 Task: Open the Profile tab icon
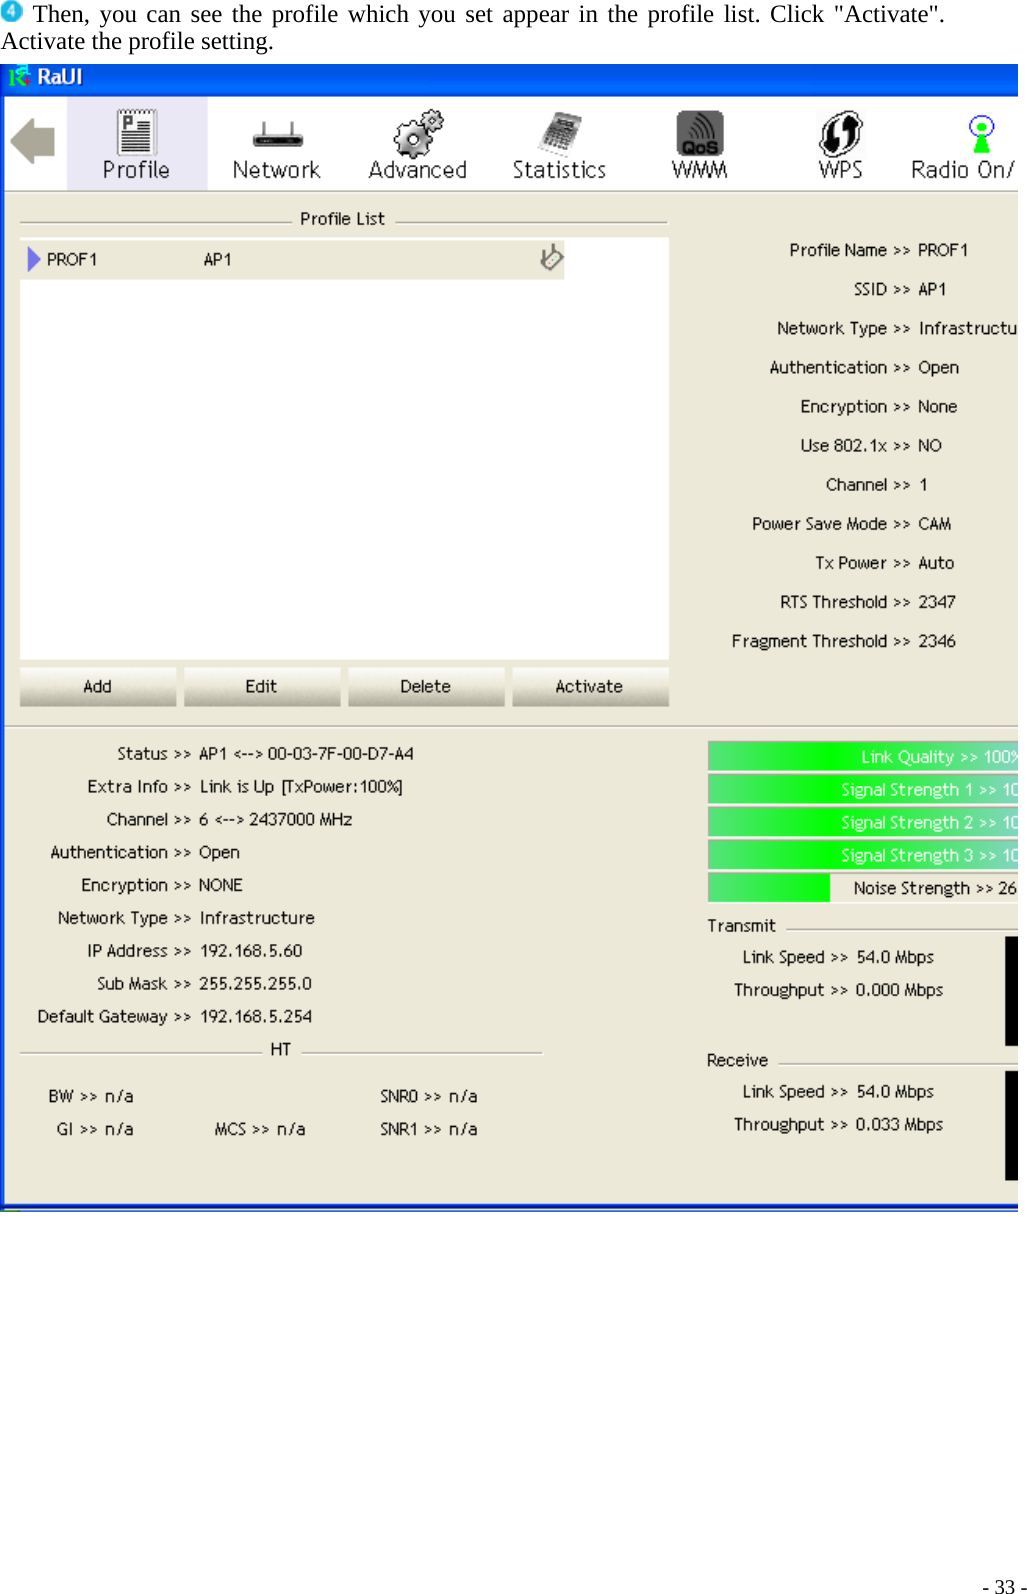[135, 133]
